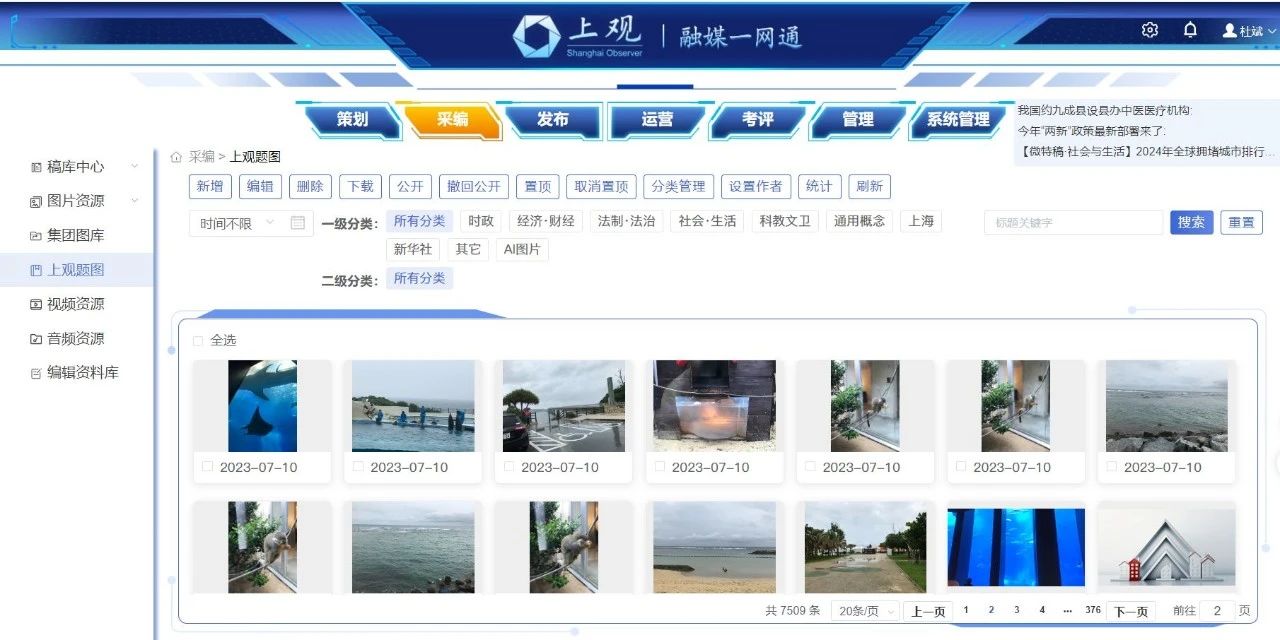
Task: Open the calendar date picker icon
Action: 298,223
